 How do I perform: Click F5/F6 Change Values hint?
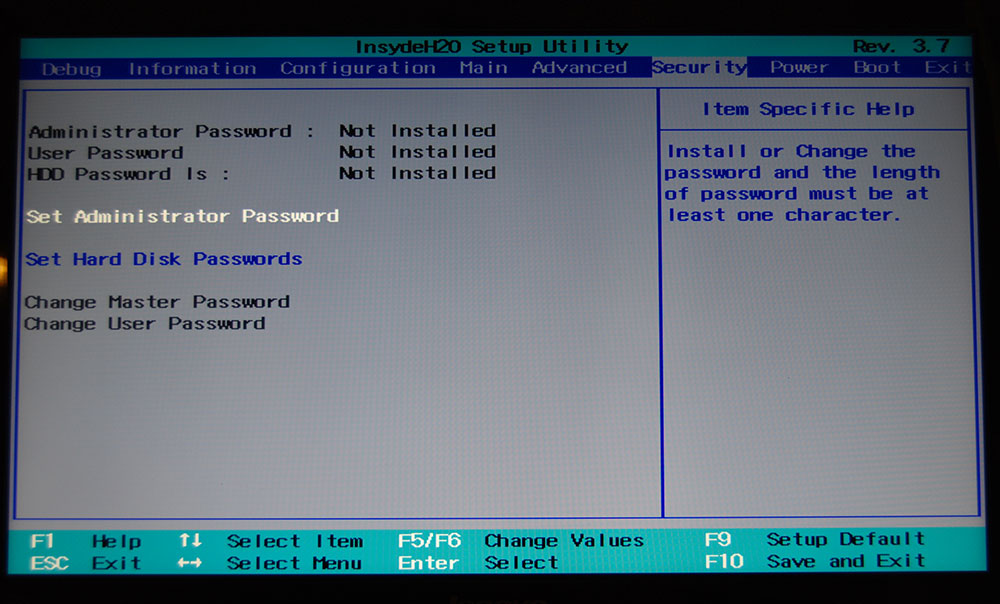tap(520, 540)
